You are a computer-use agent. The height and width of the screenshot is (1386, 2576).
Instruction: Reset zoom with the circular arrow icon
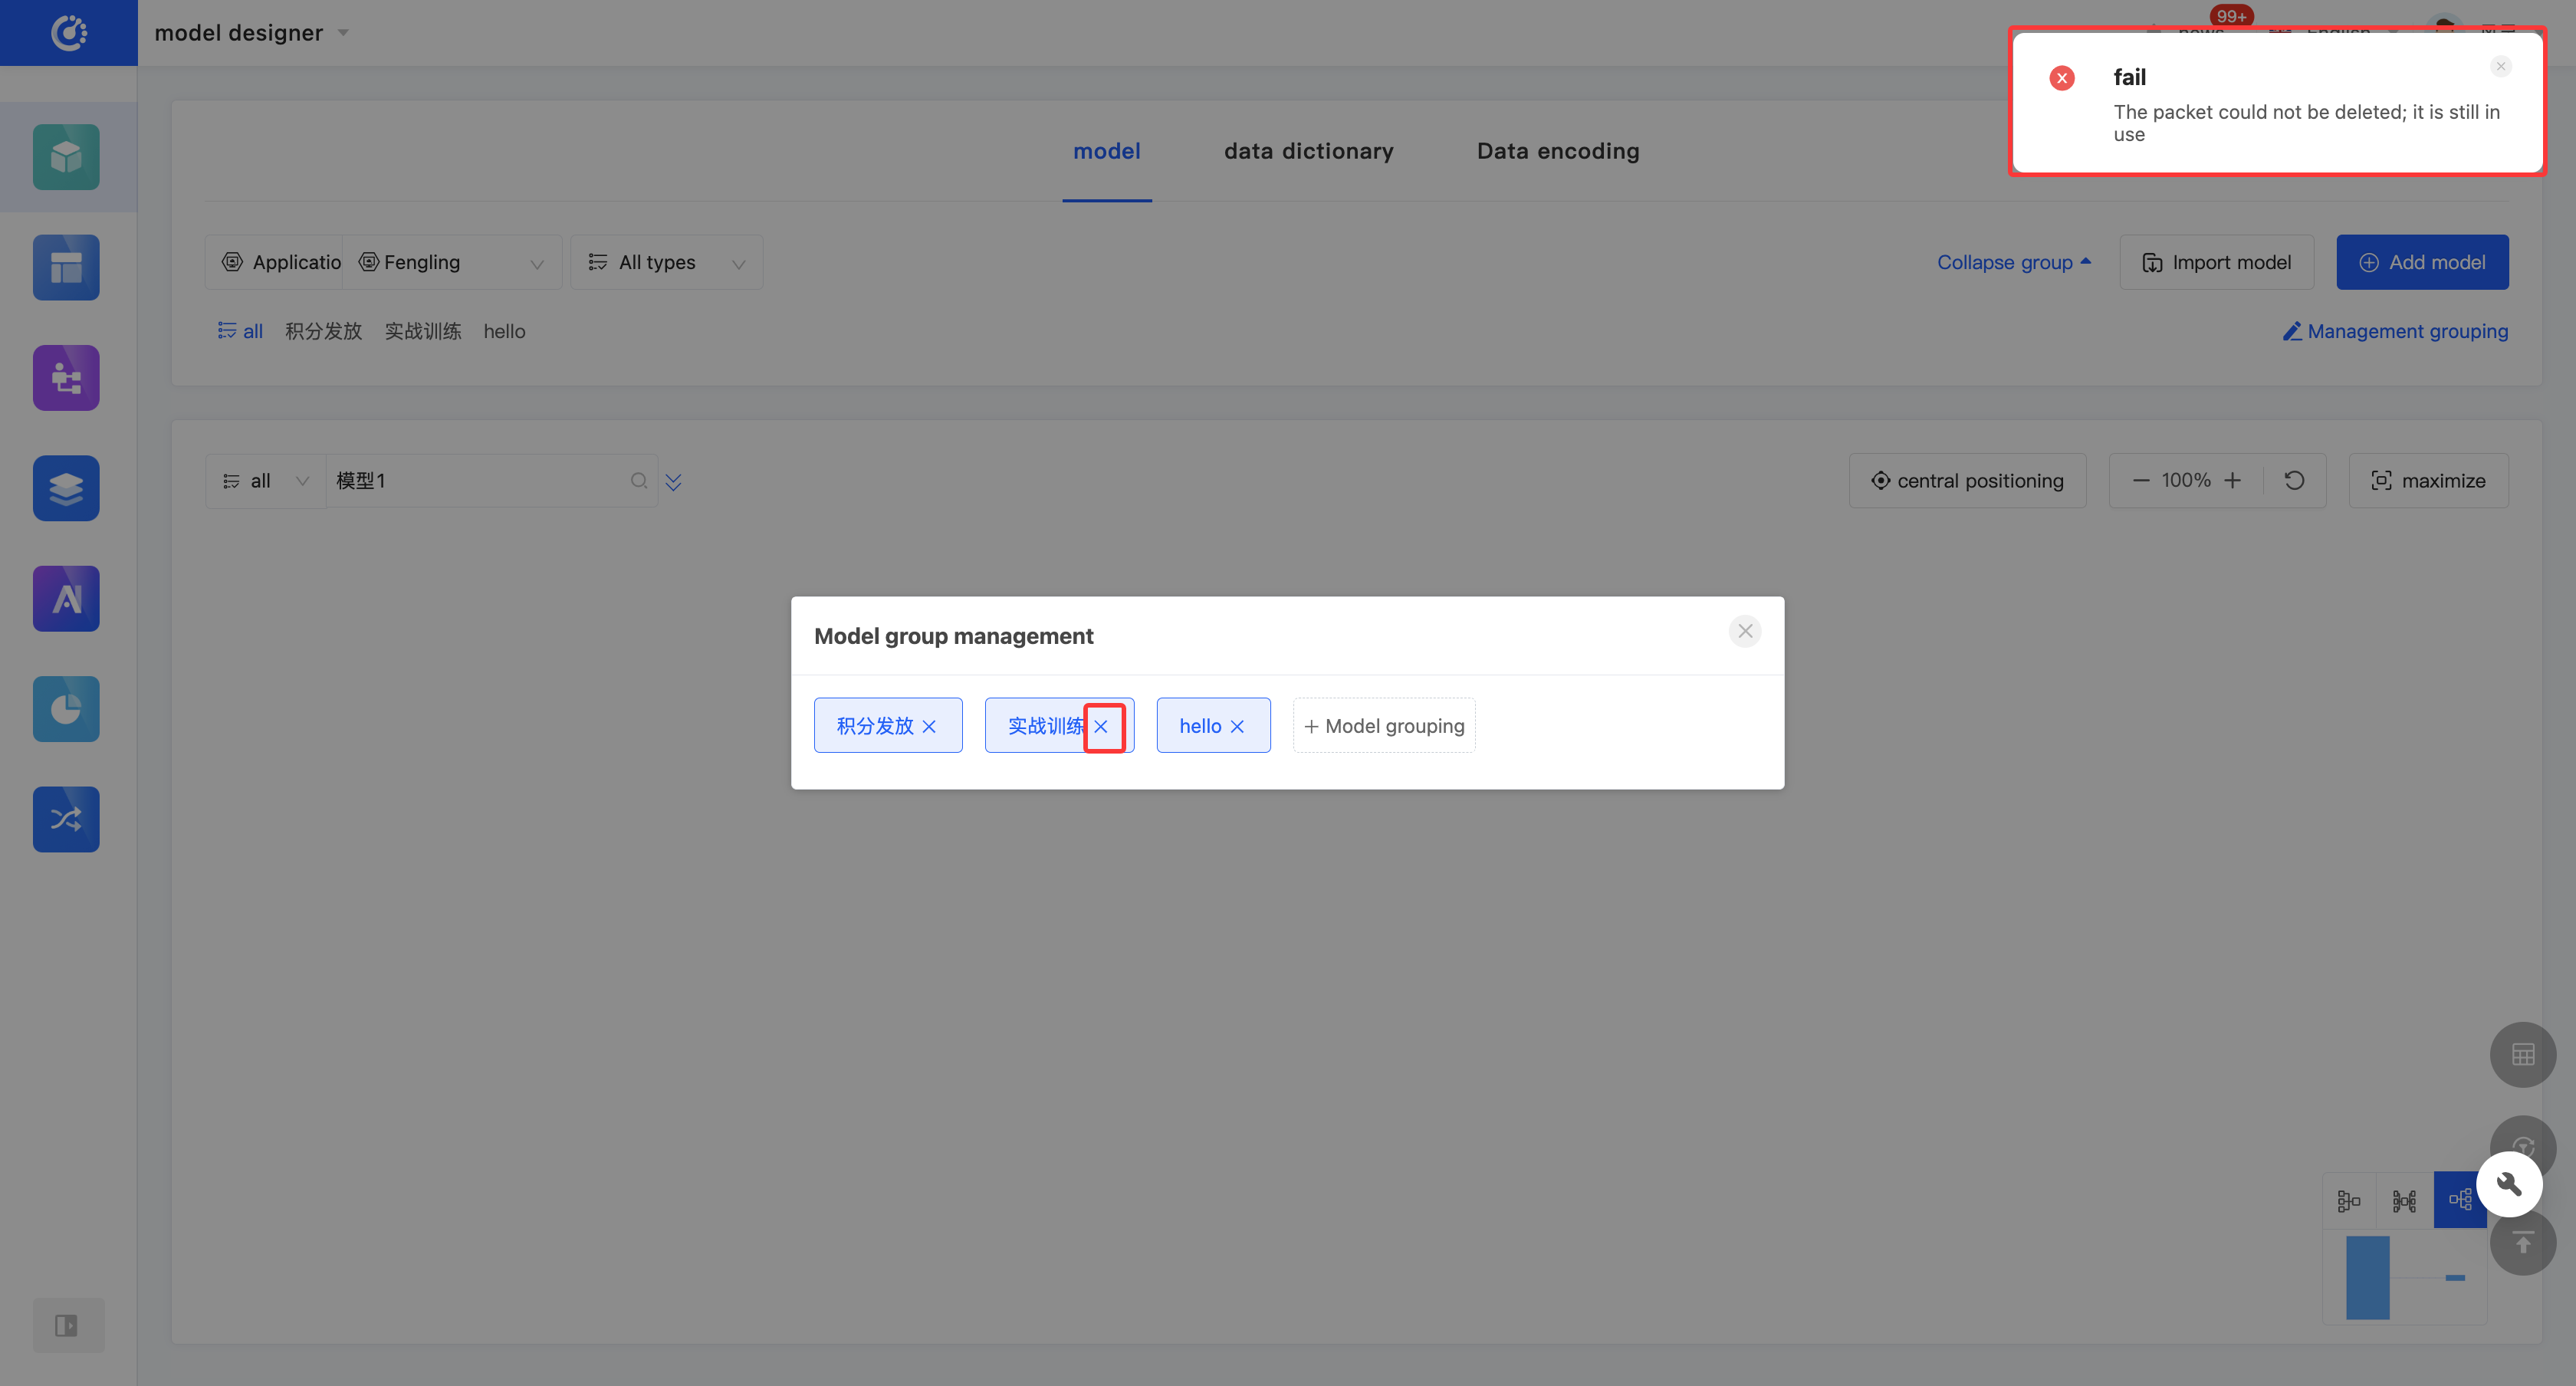[2294, 481]
